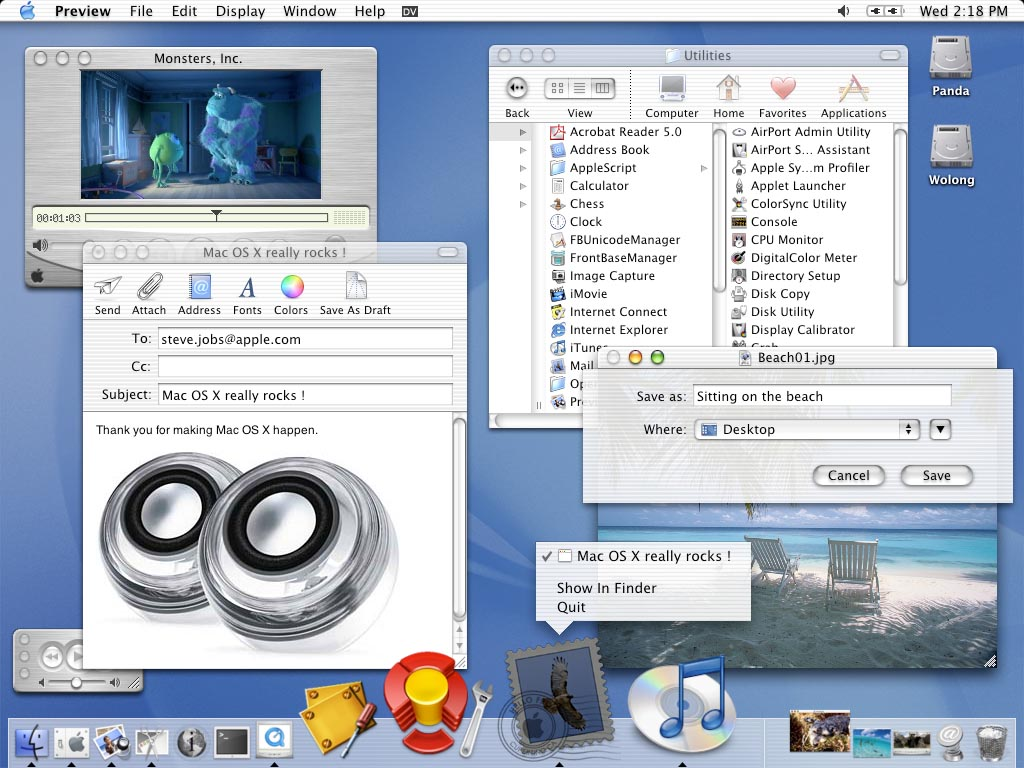Open the Display menu

point(240,11)
